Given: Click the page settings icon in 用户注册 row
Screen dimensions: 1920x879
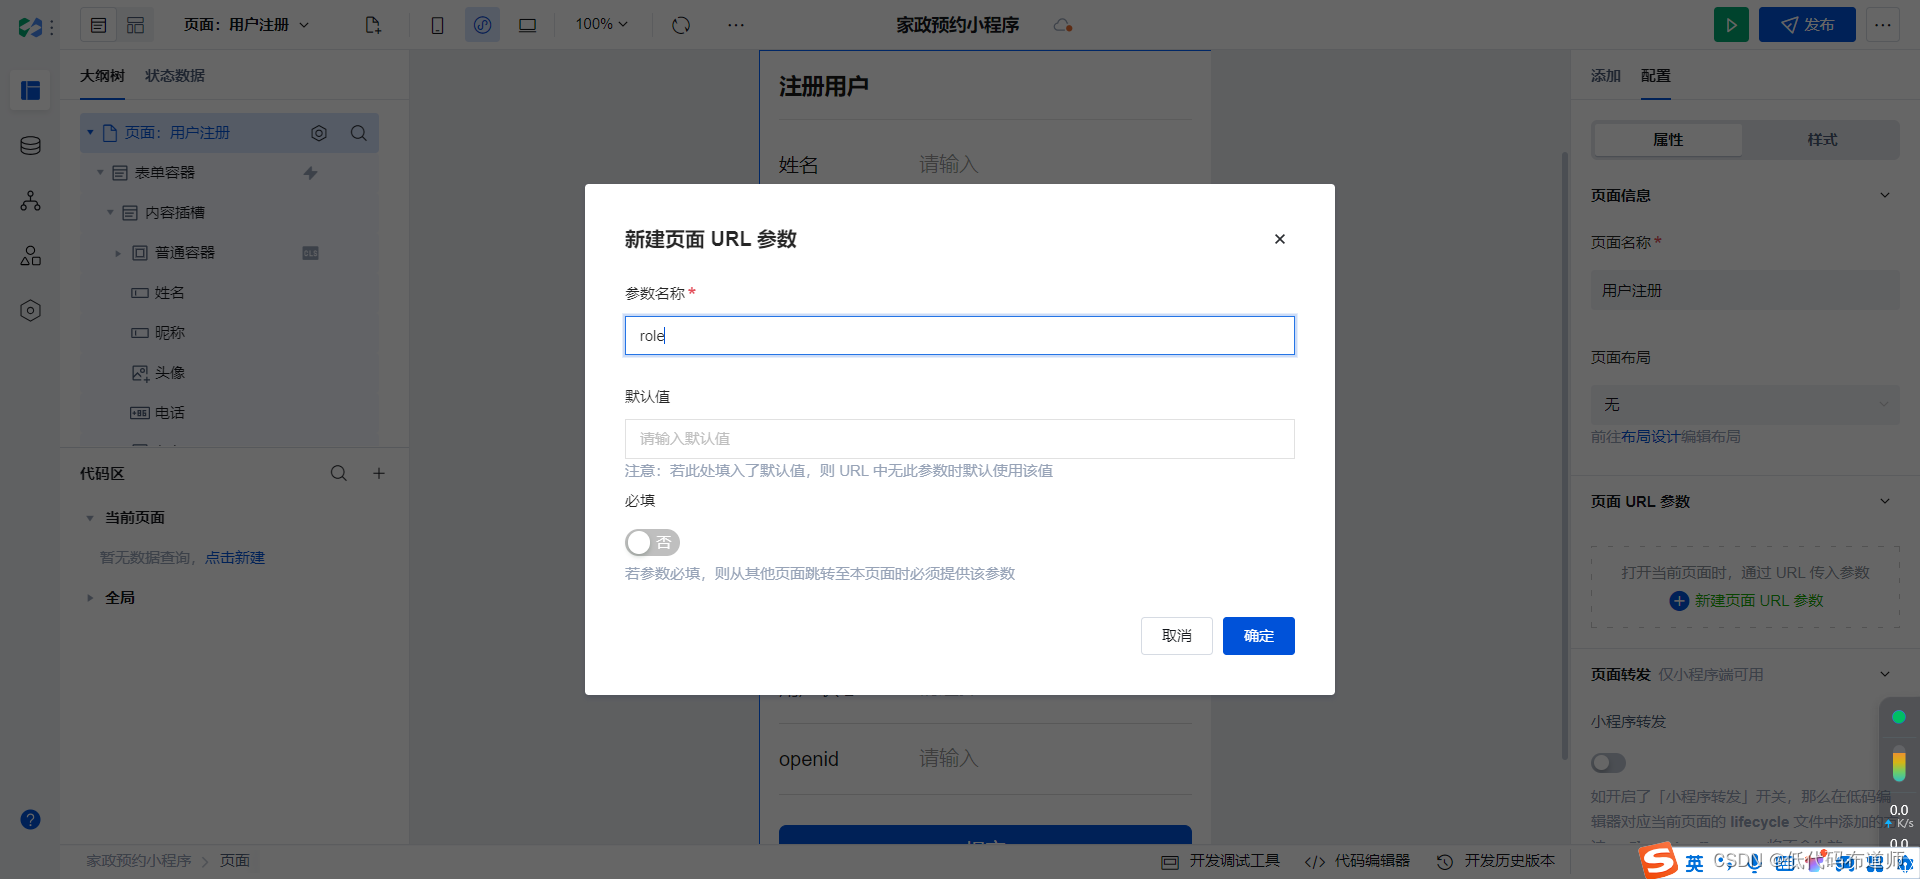Looking at the screenshot, I should pos(319,133).
